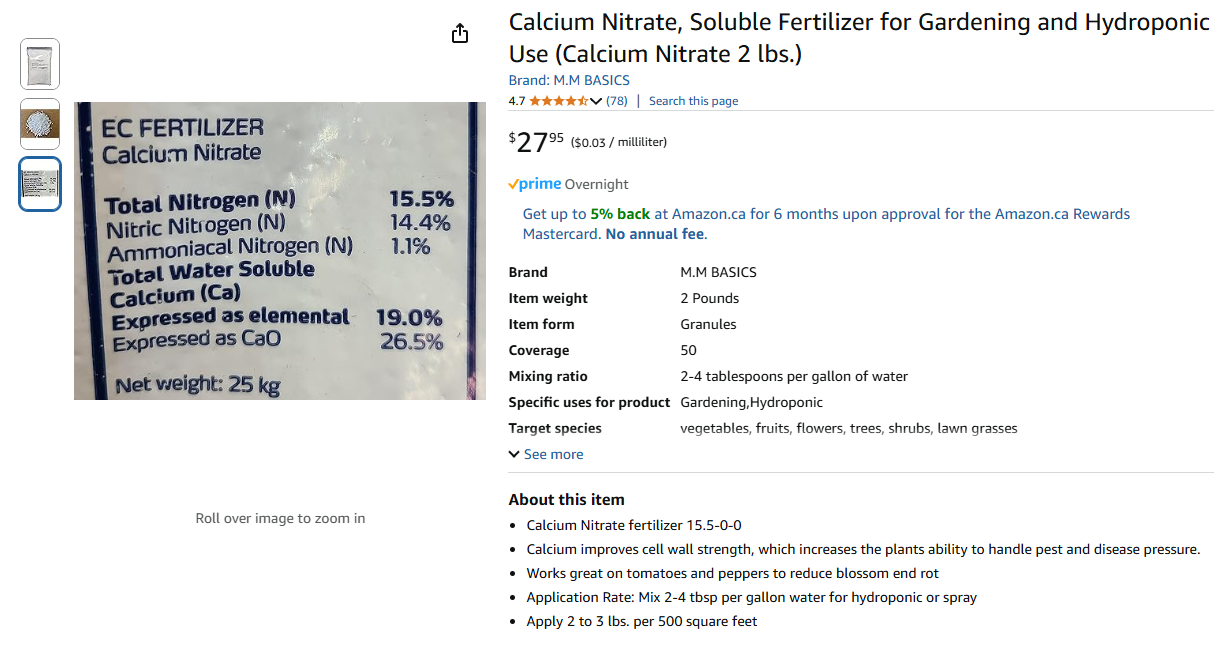Screen dimensions: 1231x646
Task: Click the product title Calcium Nitrate heading
Action: coord(859,38)
